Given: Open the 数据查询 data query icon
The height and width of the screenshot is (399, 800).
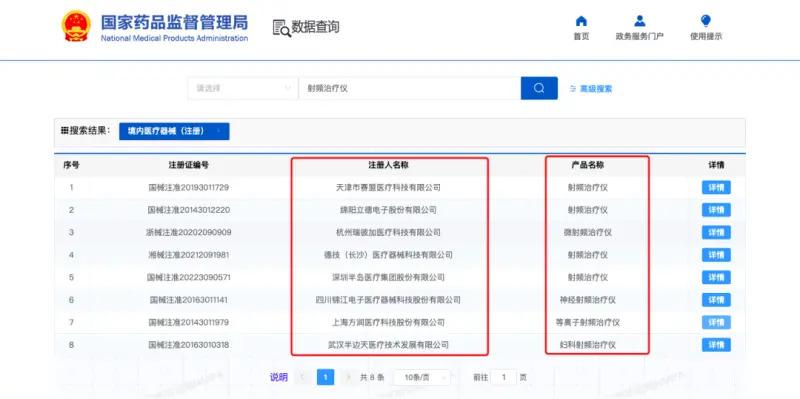Looking at the screenshot, I should point(282,28).
